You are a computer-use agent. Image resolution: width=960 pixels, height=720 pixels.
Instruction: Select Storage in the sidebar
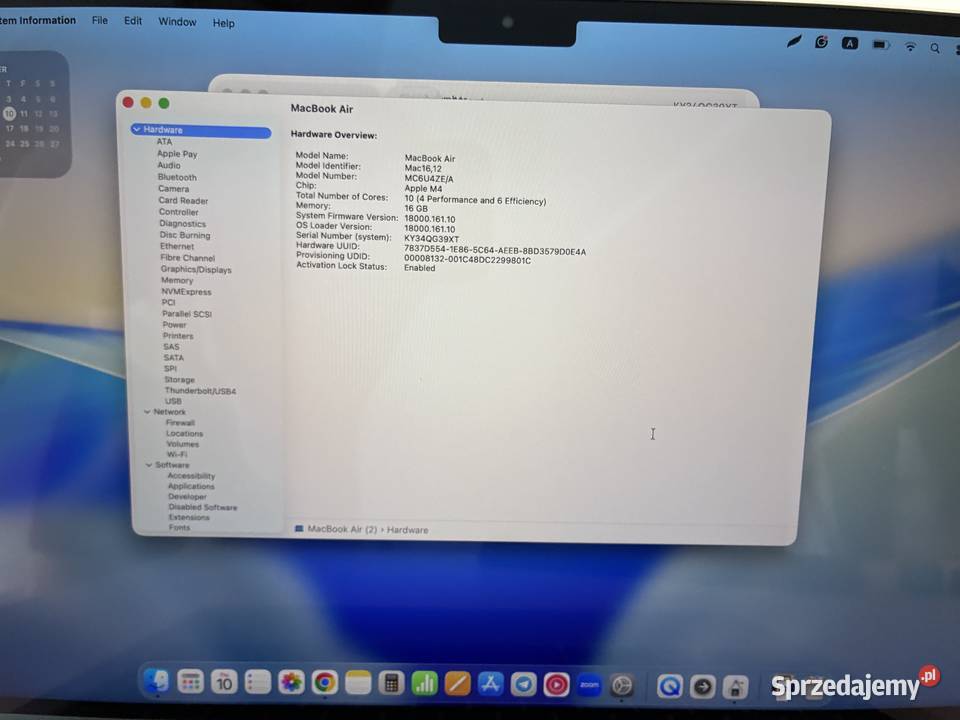pos(179,380)
